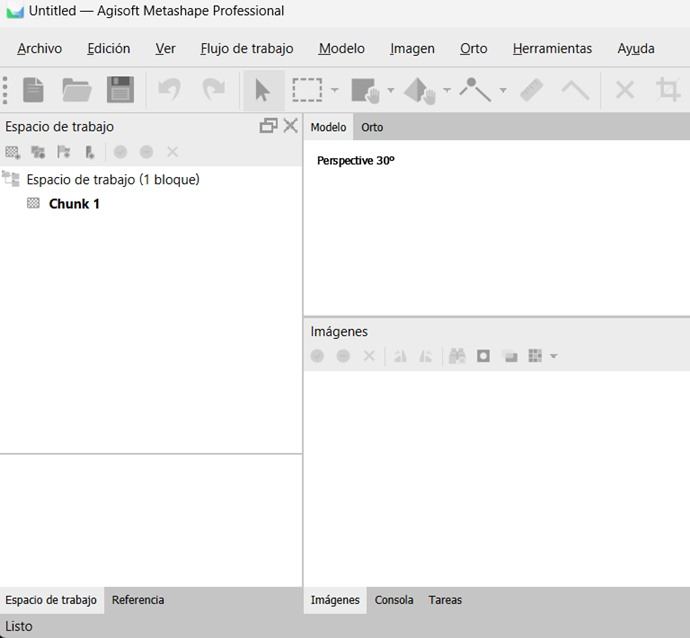Screen dimensions: 690x638
Task: Switch to the Modelo view tab
Action: click(328, 127)
